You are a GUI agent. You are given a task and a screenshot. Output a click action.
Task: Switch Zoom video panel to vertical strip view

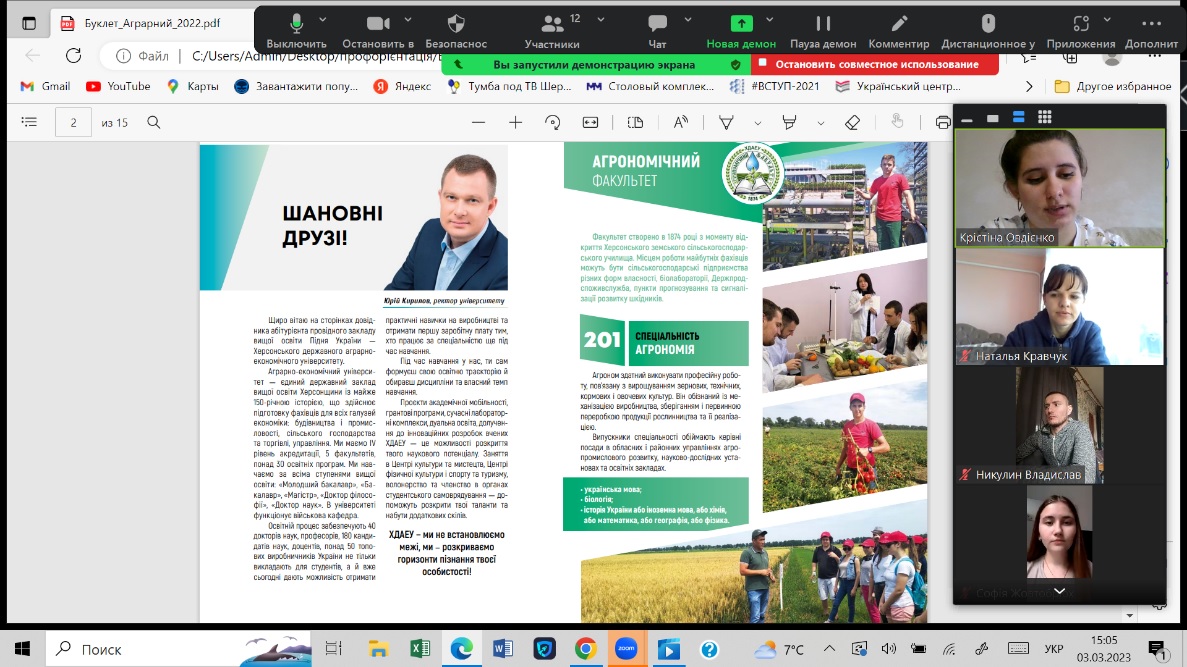coord(1019,117)
